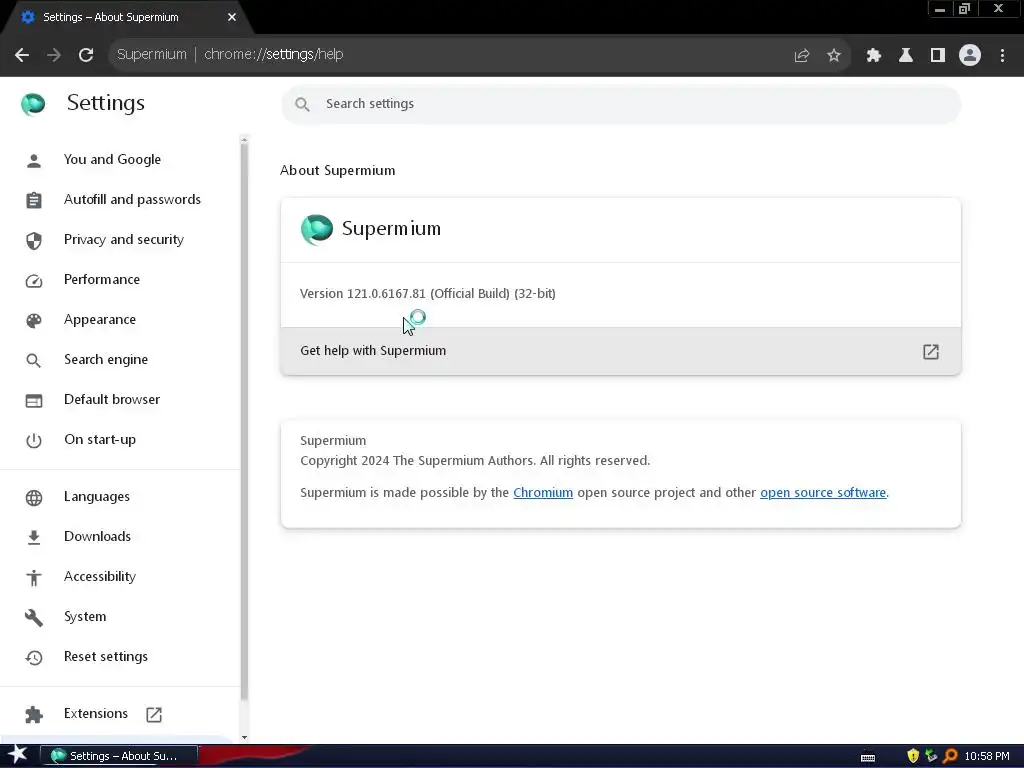
Task: Click the sidebar scrollbar down arrow
Action: tap(244, 737)
